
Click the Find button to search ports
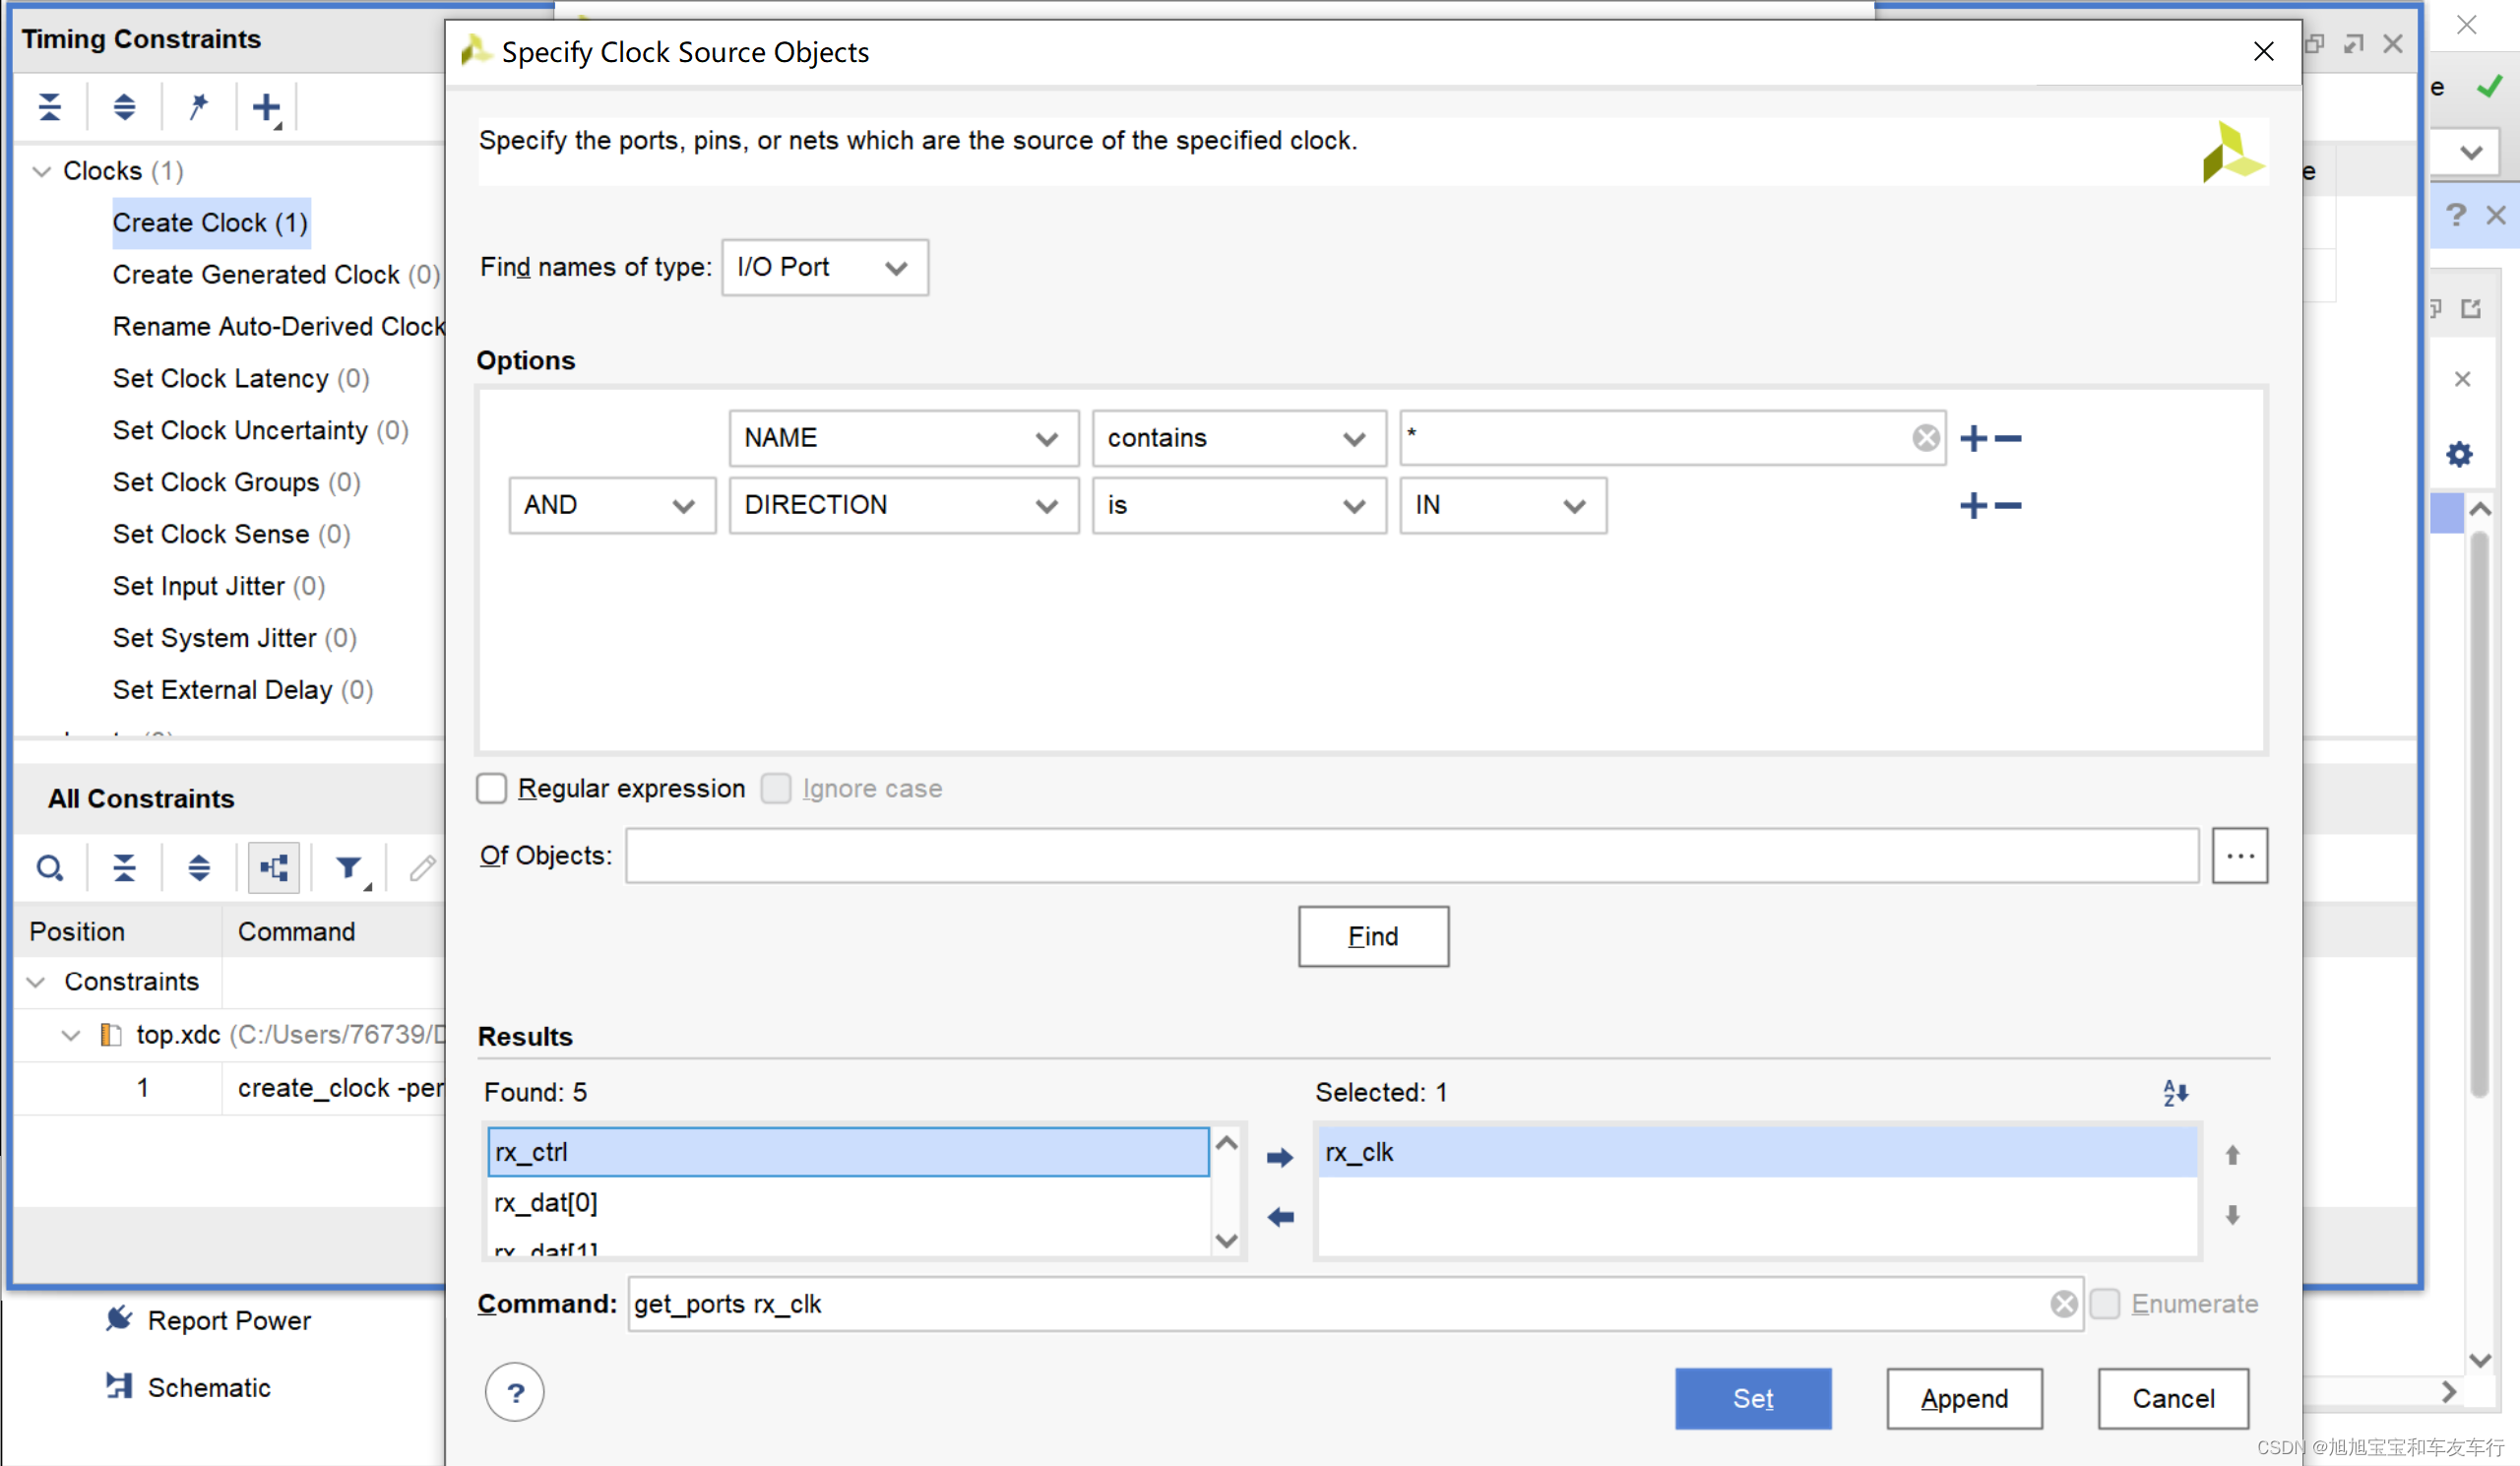pyautogui.click(x=1372, y=935)
